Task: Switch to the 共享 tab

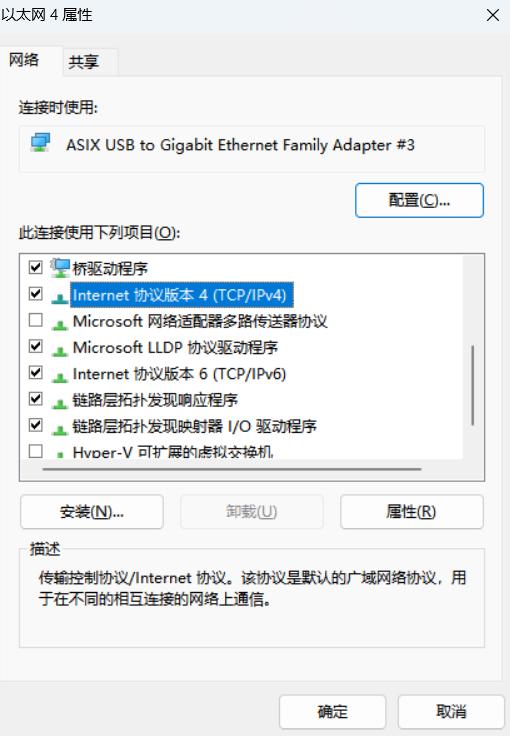Action: tap(84, 62)
